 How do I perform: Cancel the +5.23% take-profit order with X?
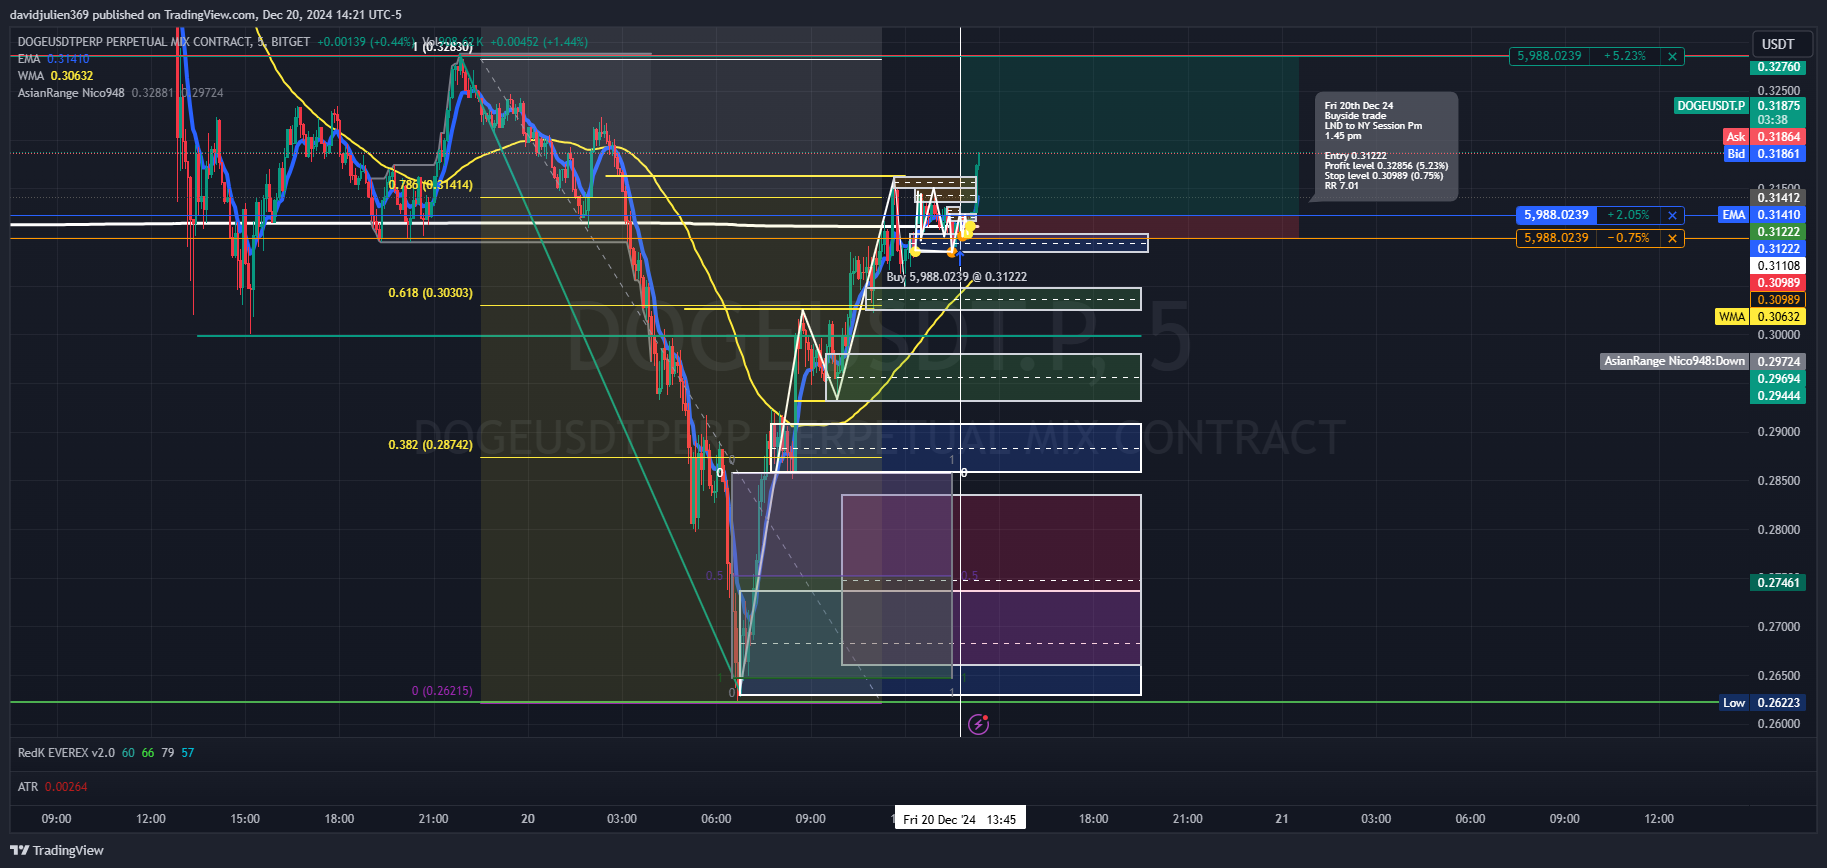(1672, 56)
